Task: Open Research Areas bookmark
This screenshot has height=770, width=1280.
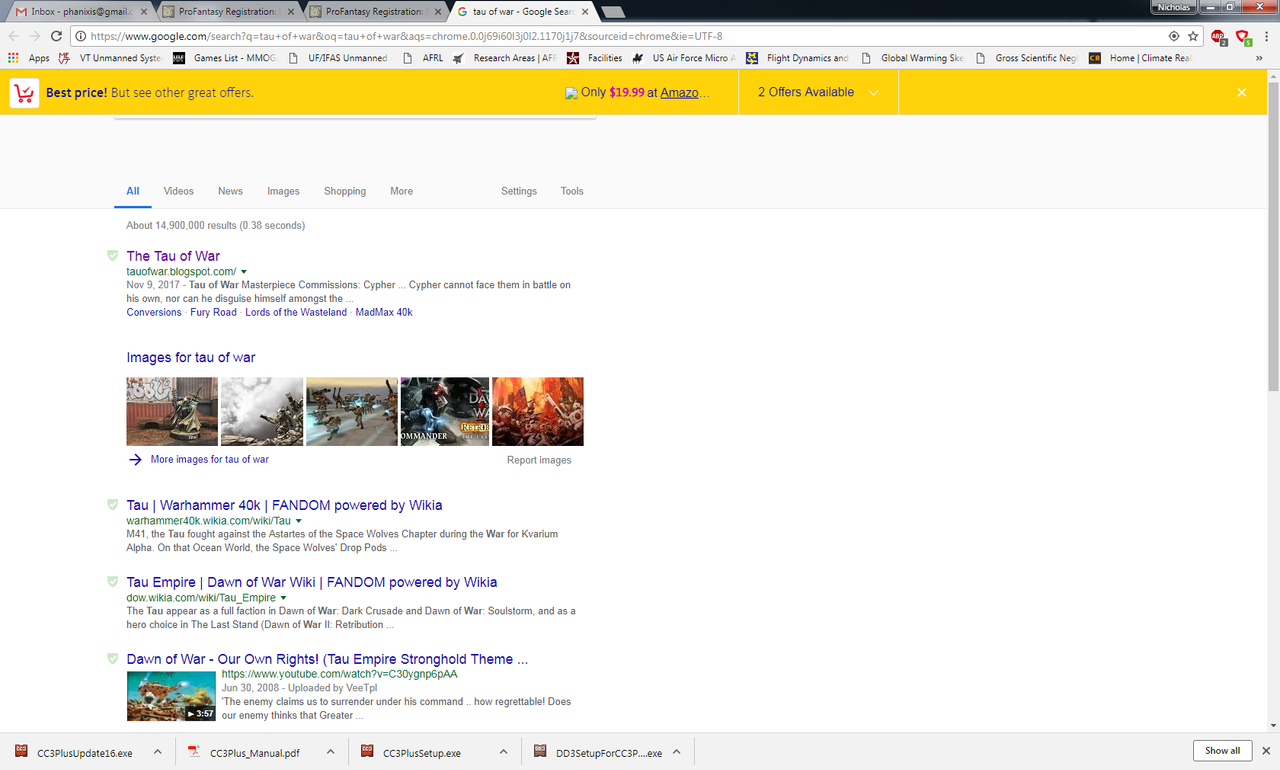Action: tap(505, 58)
